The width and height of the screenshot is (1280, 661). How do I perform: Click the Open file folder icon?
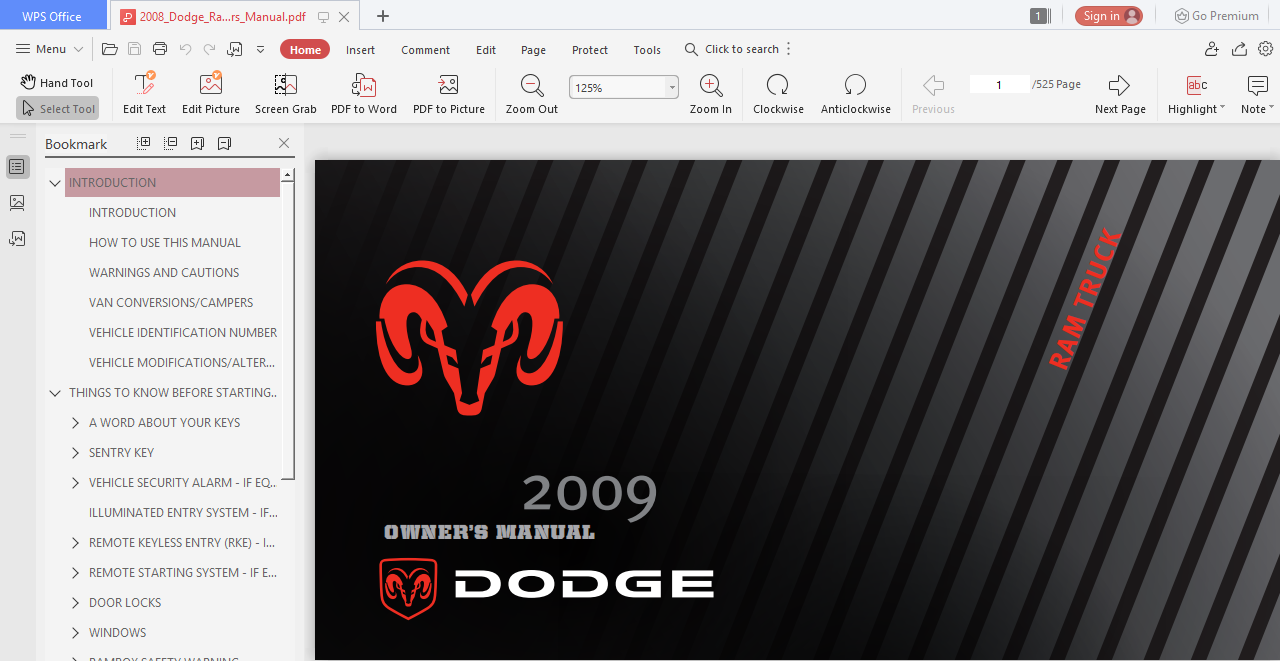click(x=110, y=49)
